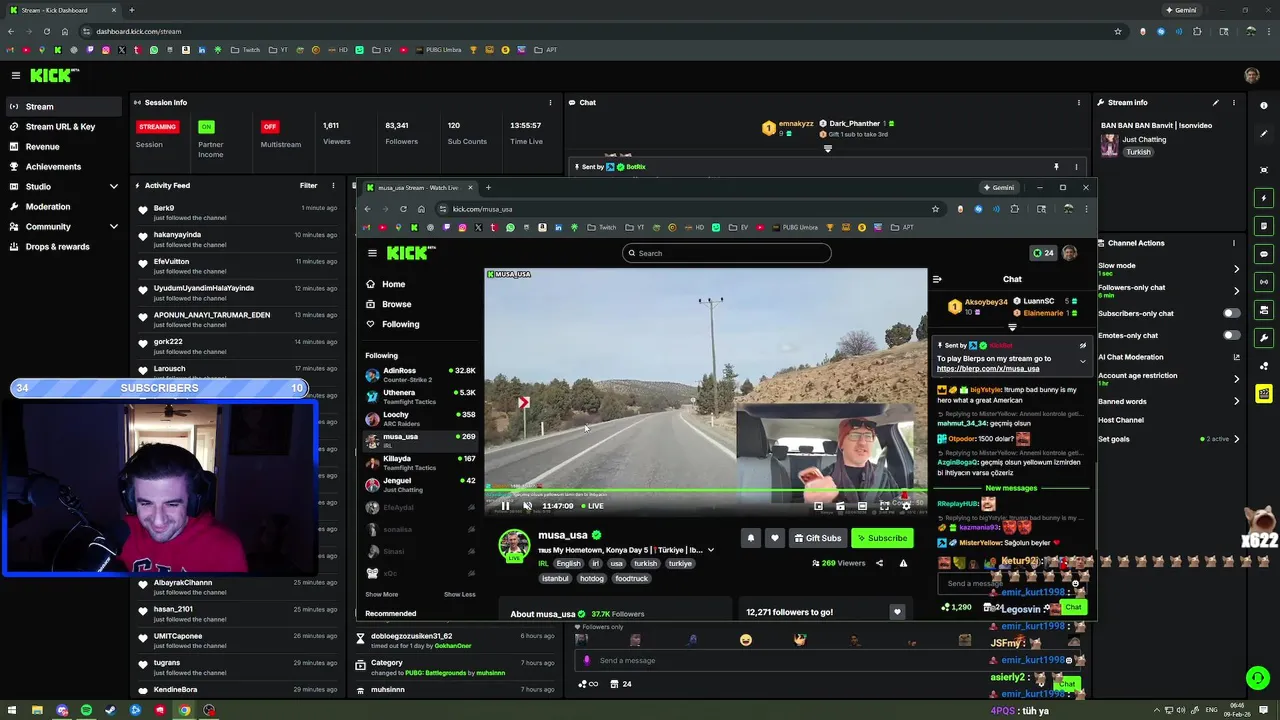Open Spotify from the taskbar
This screenshot has width=1280, height=720.
pyautogui.click(x=86, y=711)
